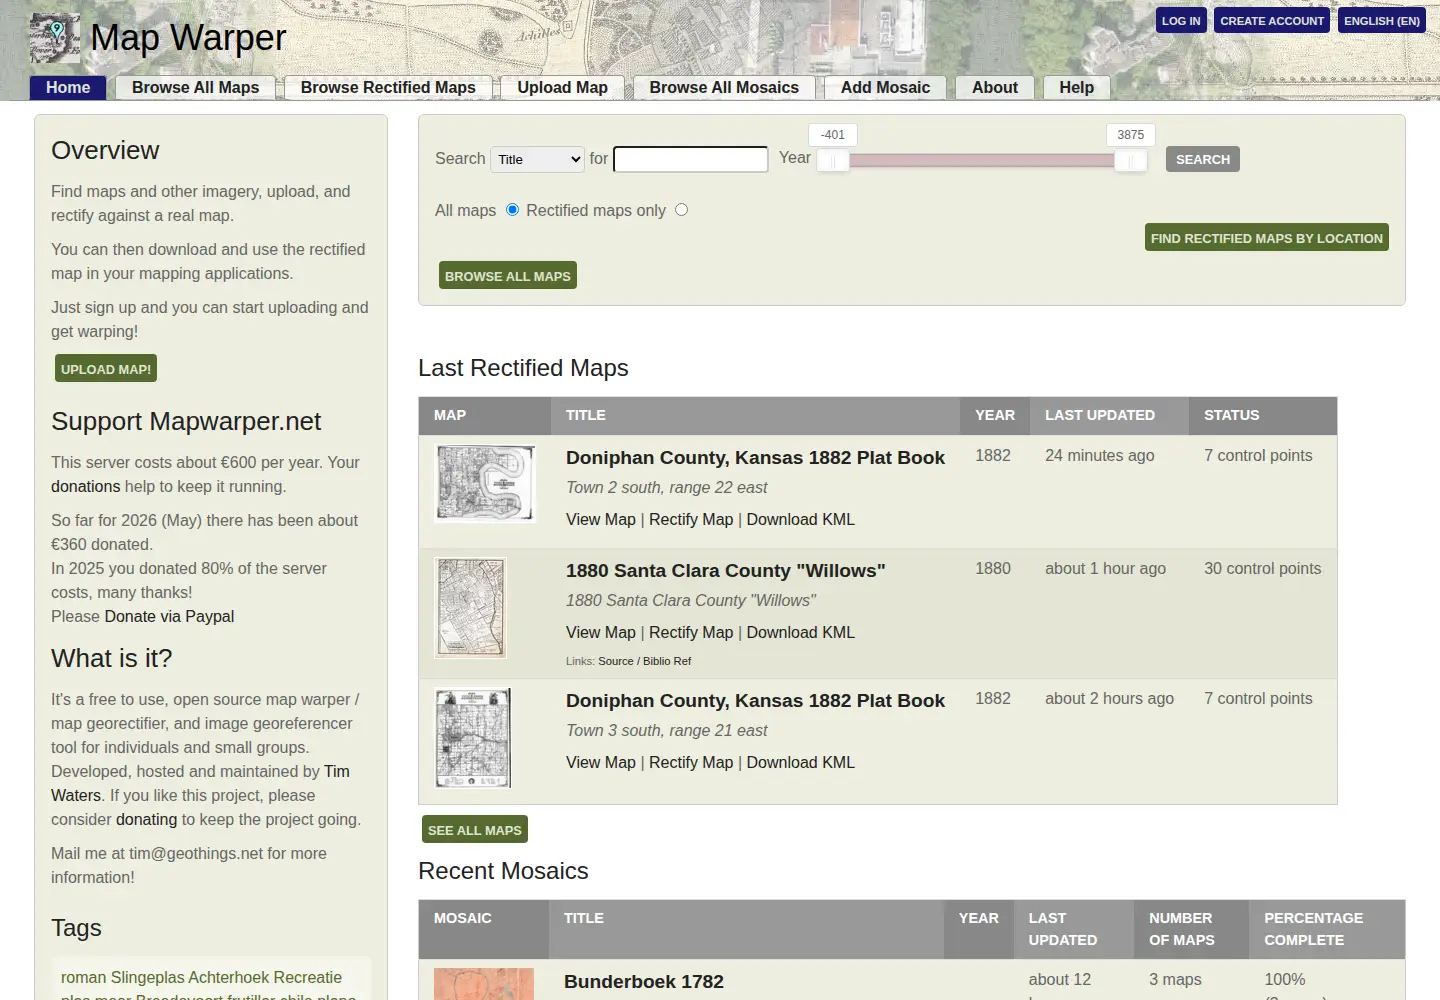Expand the Title search field dropdown
The height and width of the screenshot is (1000, 1440).
pyautogui.click(x=538, y=159)
